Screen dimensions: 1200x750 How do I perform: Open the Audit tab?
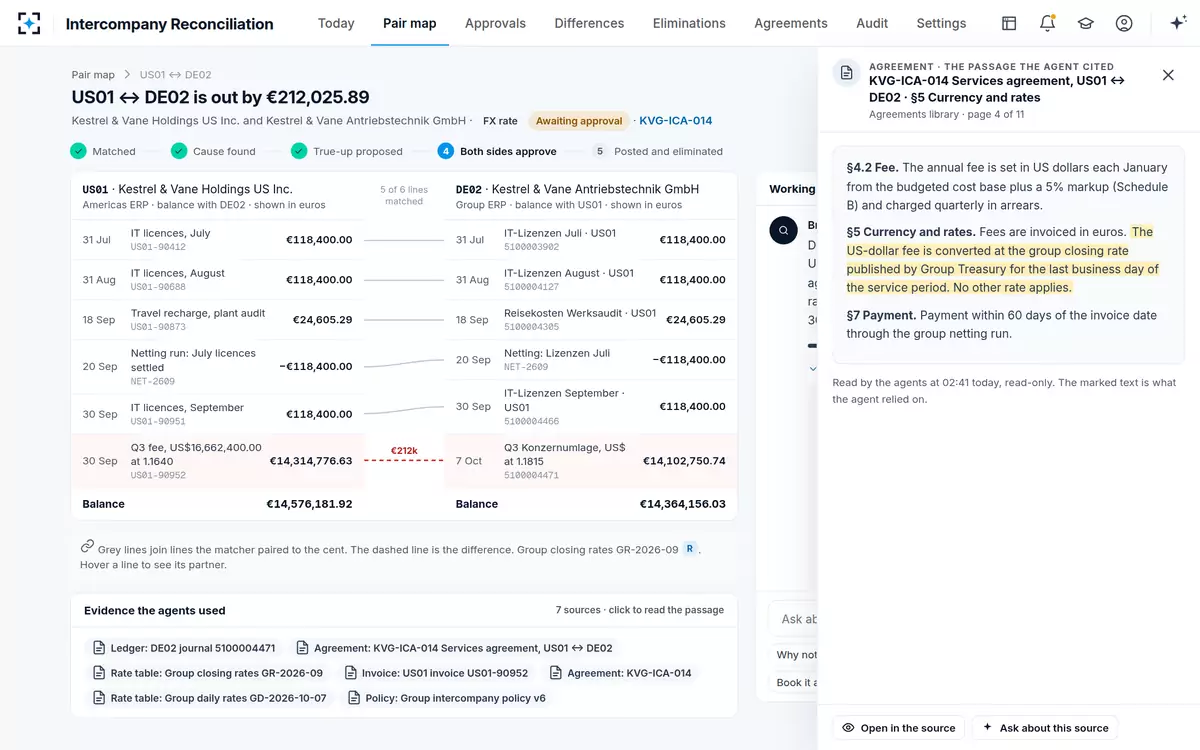click(x=872, y=23)
